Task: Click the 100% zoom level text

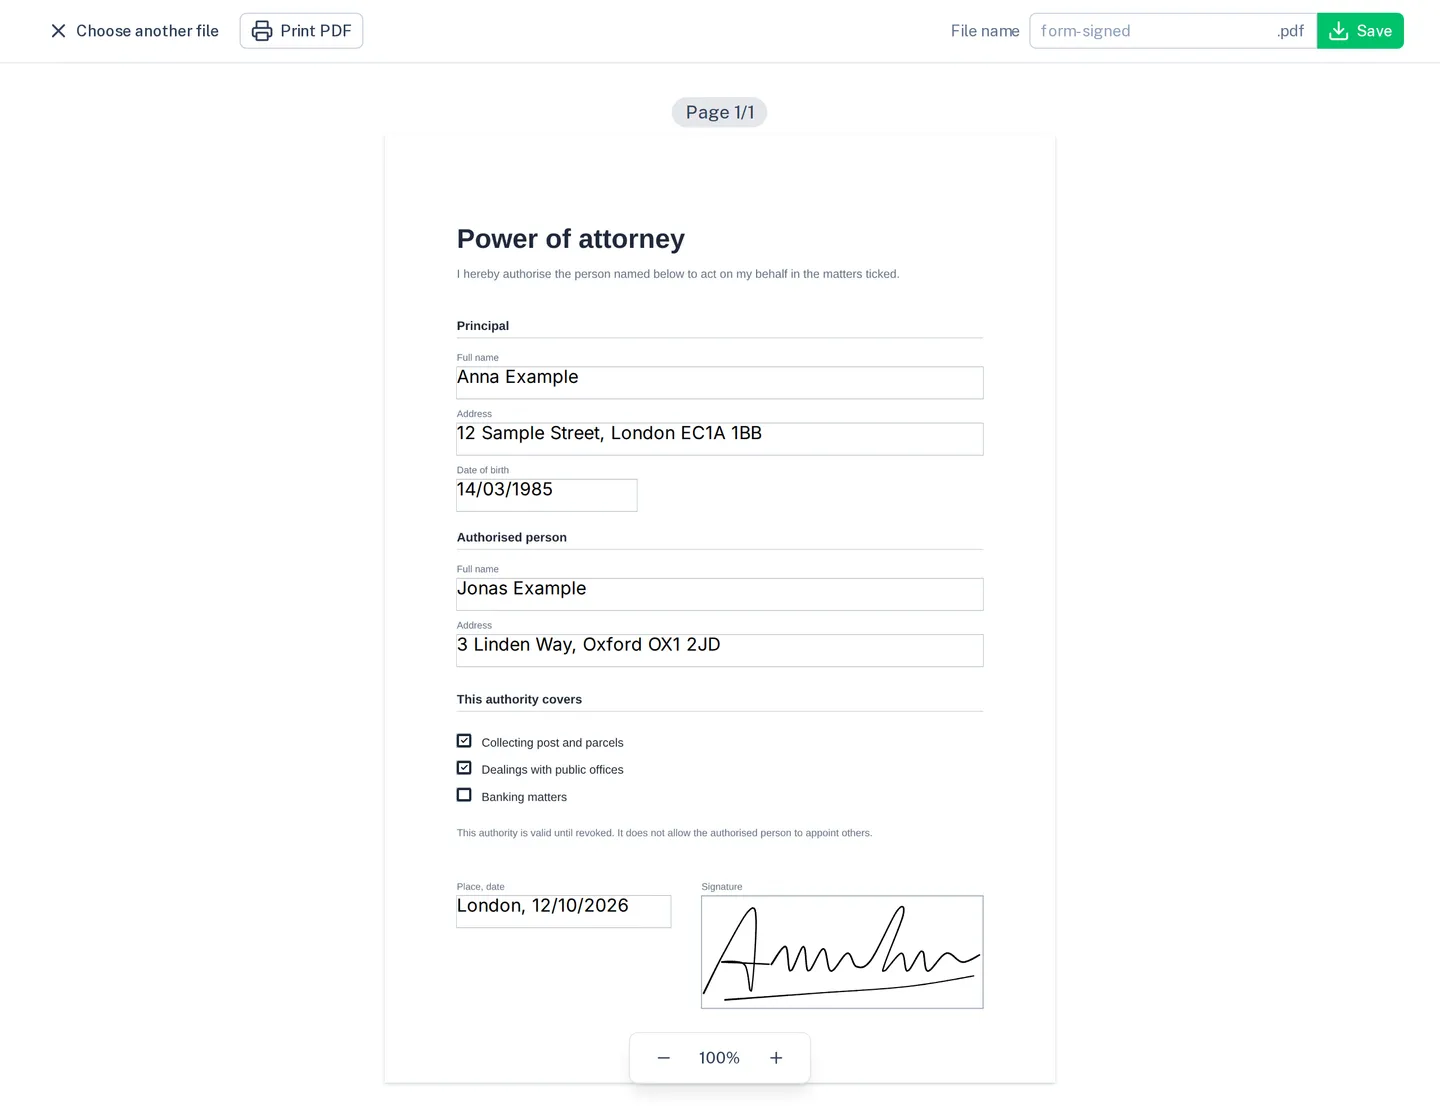Action: coord(719,1058)
